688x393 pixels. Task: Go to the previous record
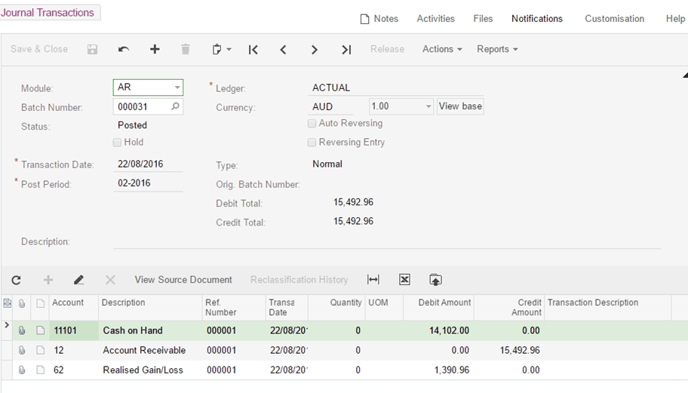pos(283,50)
